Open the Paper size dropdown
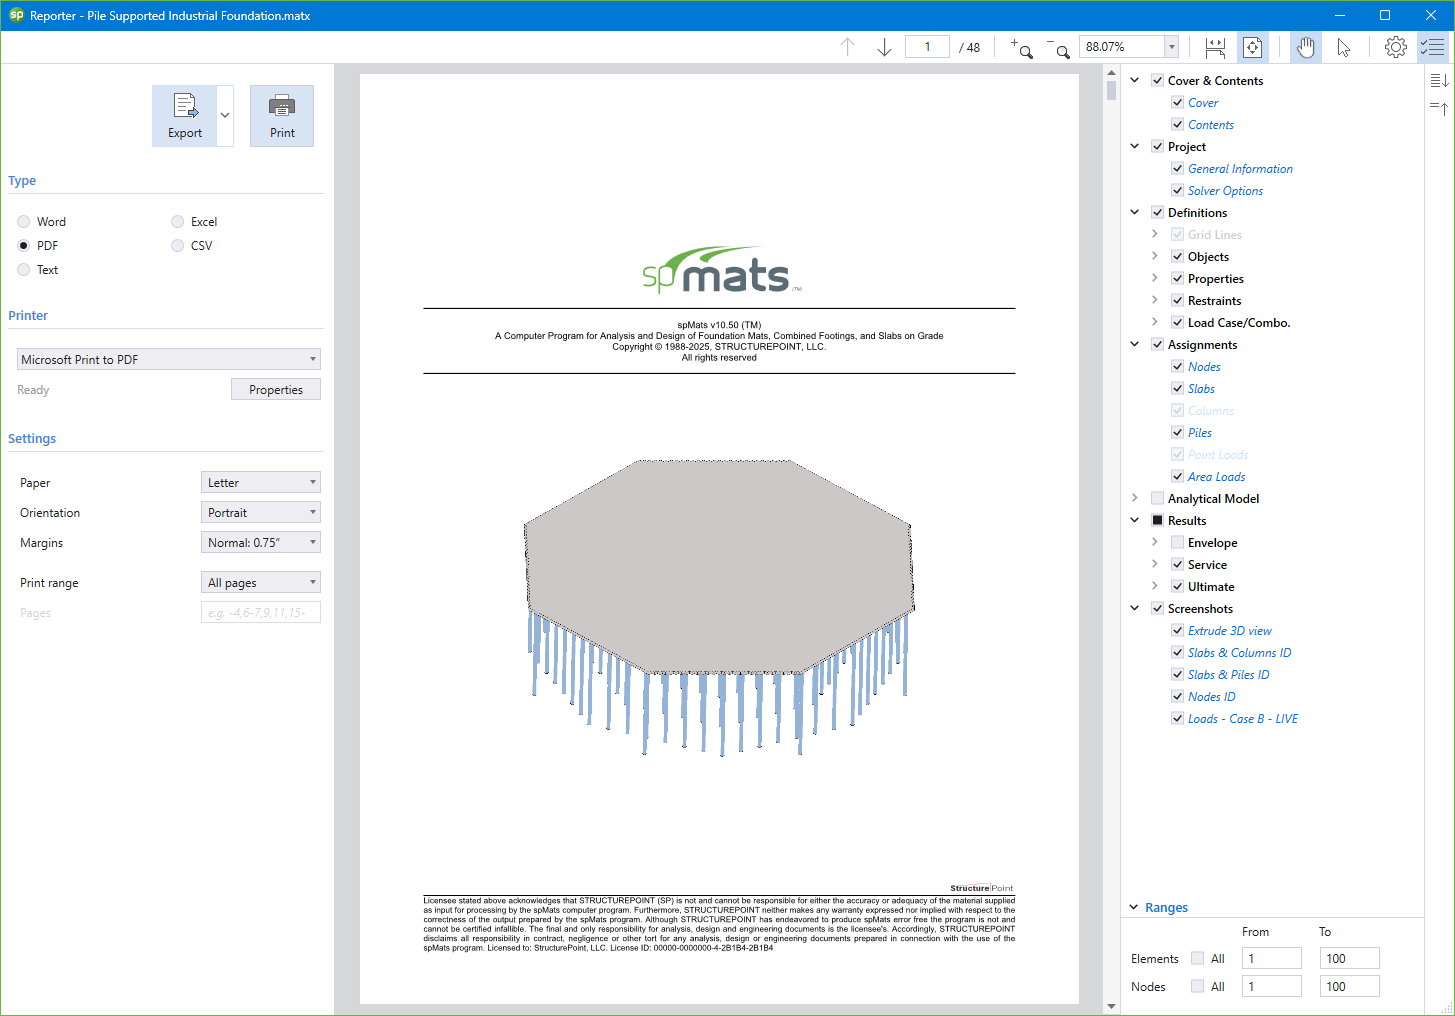1455x1016 pixels. [260, 483]
